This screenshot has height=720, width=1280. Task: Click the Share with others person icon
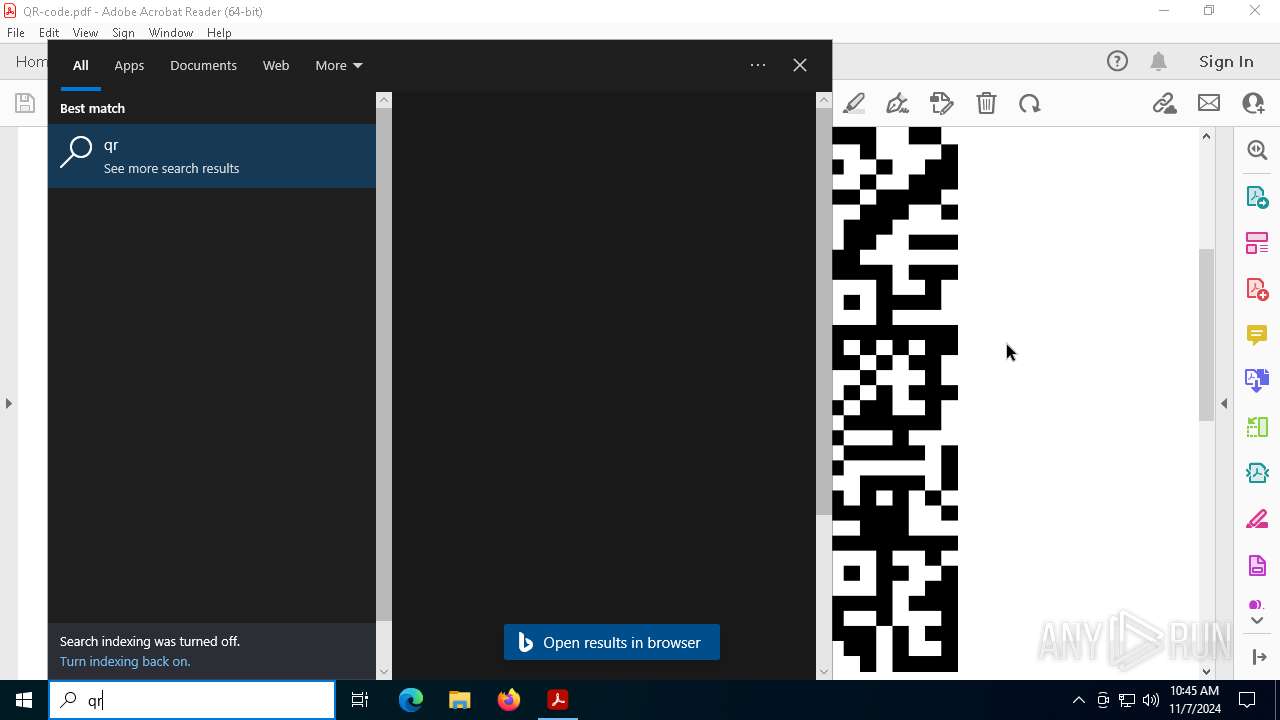click(x=1253, y=103)
